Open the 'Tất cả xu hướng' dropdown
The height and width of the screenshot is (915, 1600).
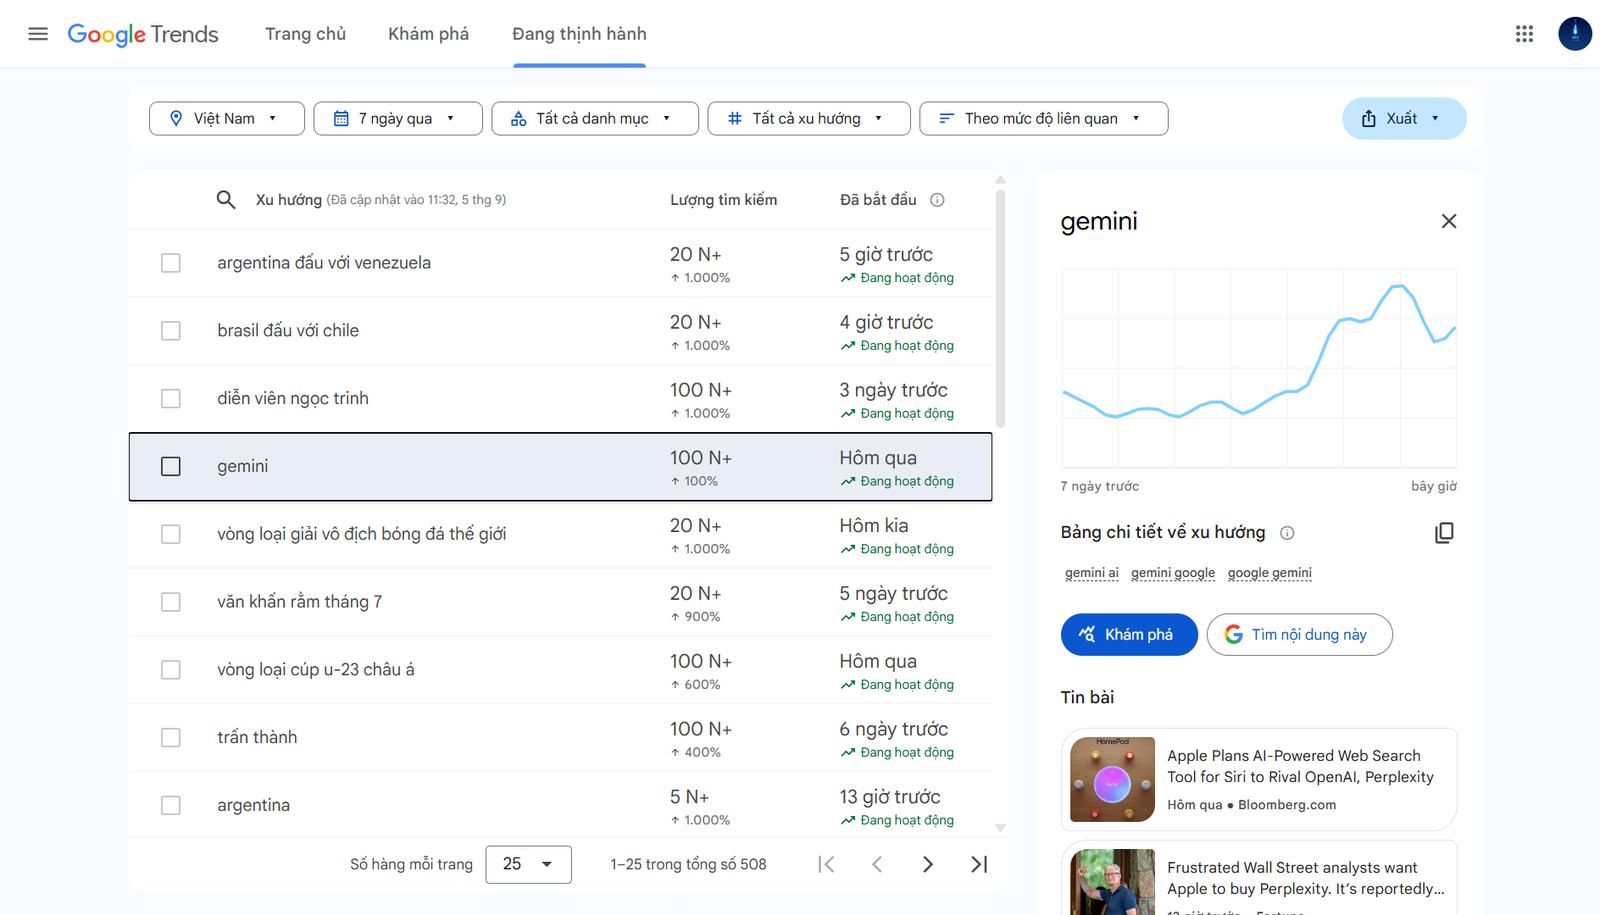tap(809, 118)
